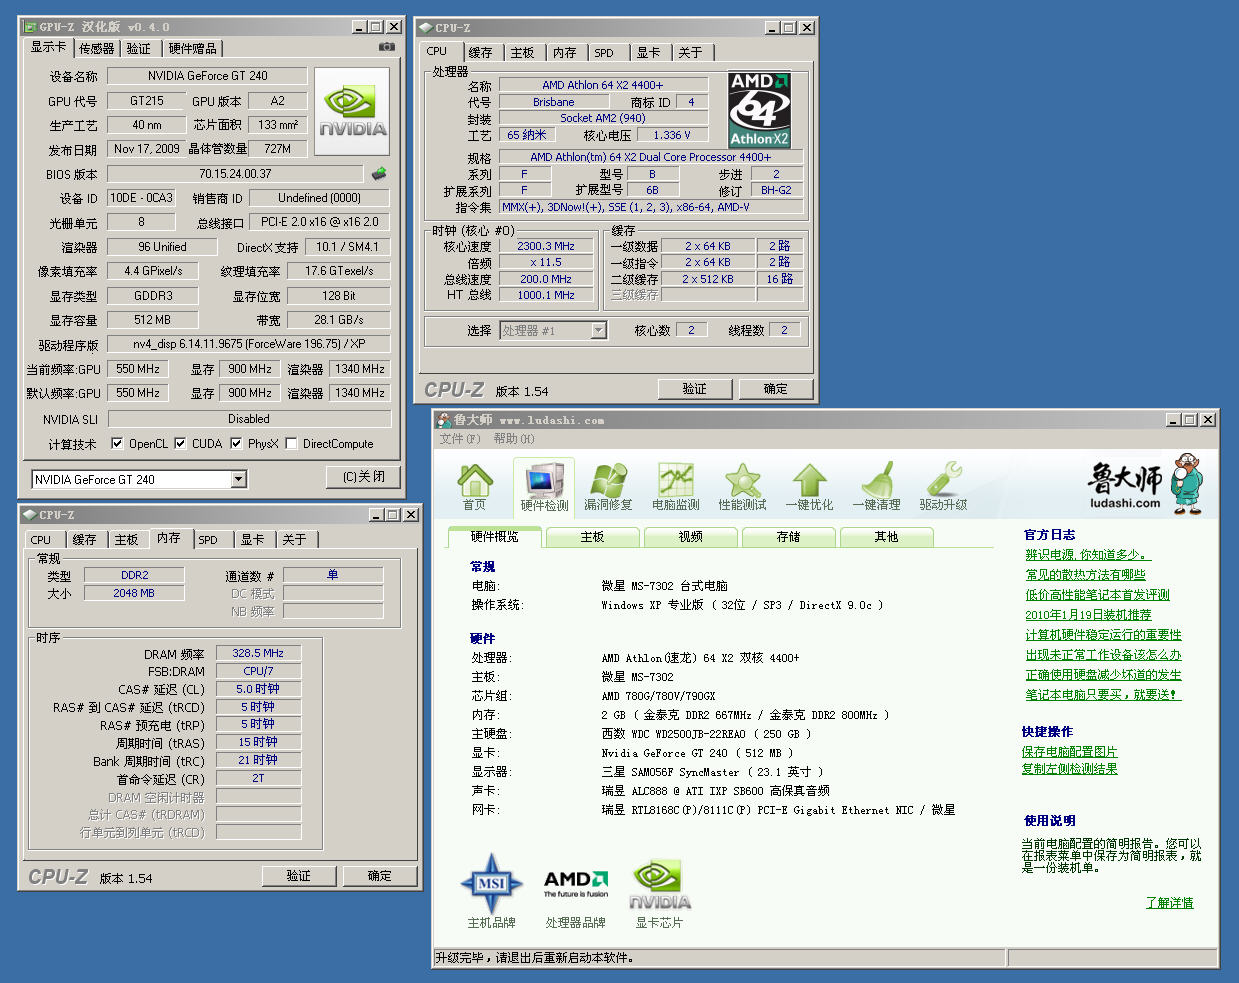Open 帮助(H) menu in 鲁大师
The width and height of the screenshot is (1239, 983).
[514, 439]
